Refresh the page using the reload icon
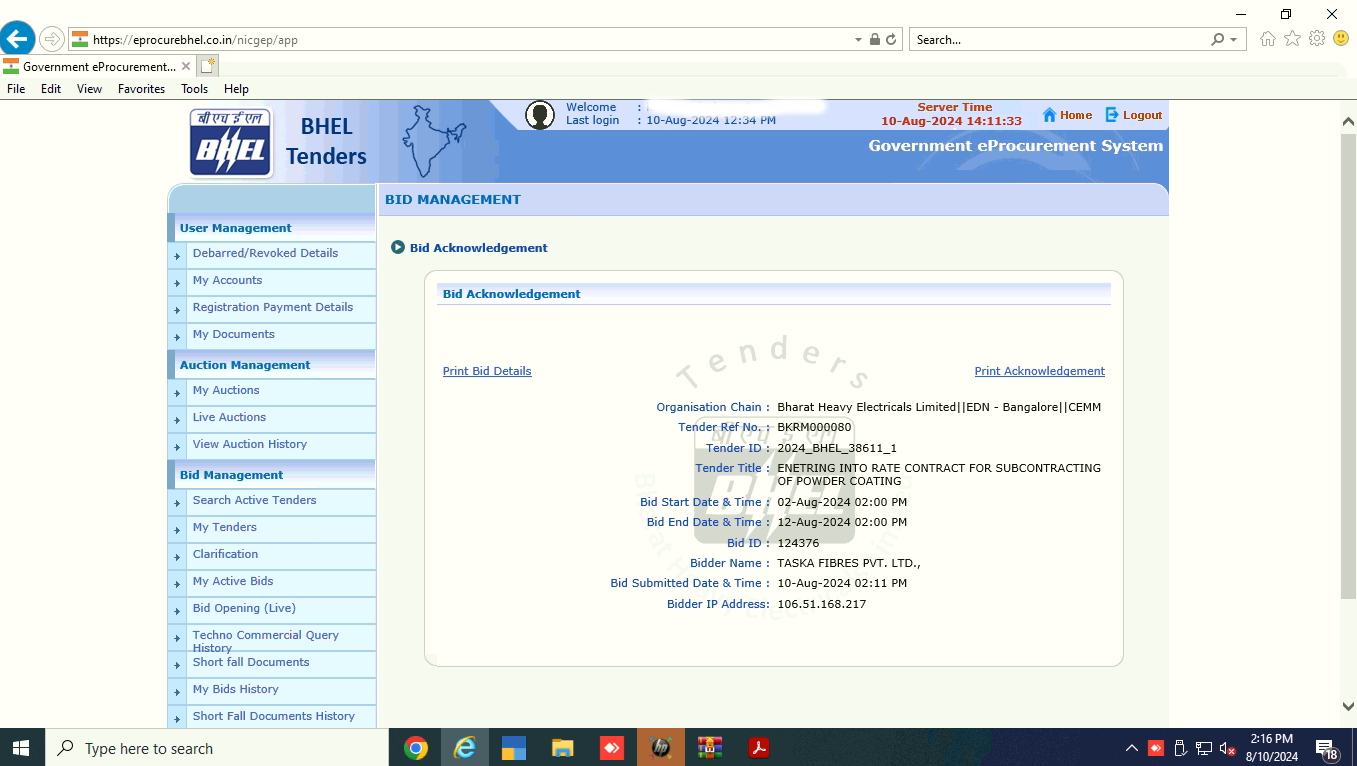The image size is (1357, 766). point(891,40)
